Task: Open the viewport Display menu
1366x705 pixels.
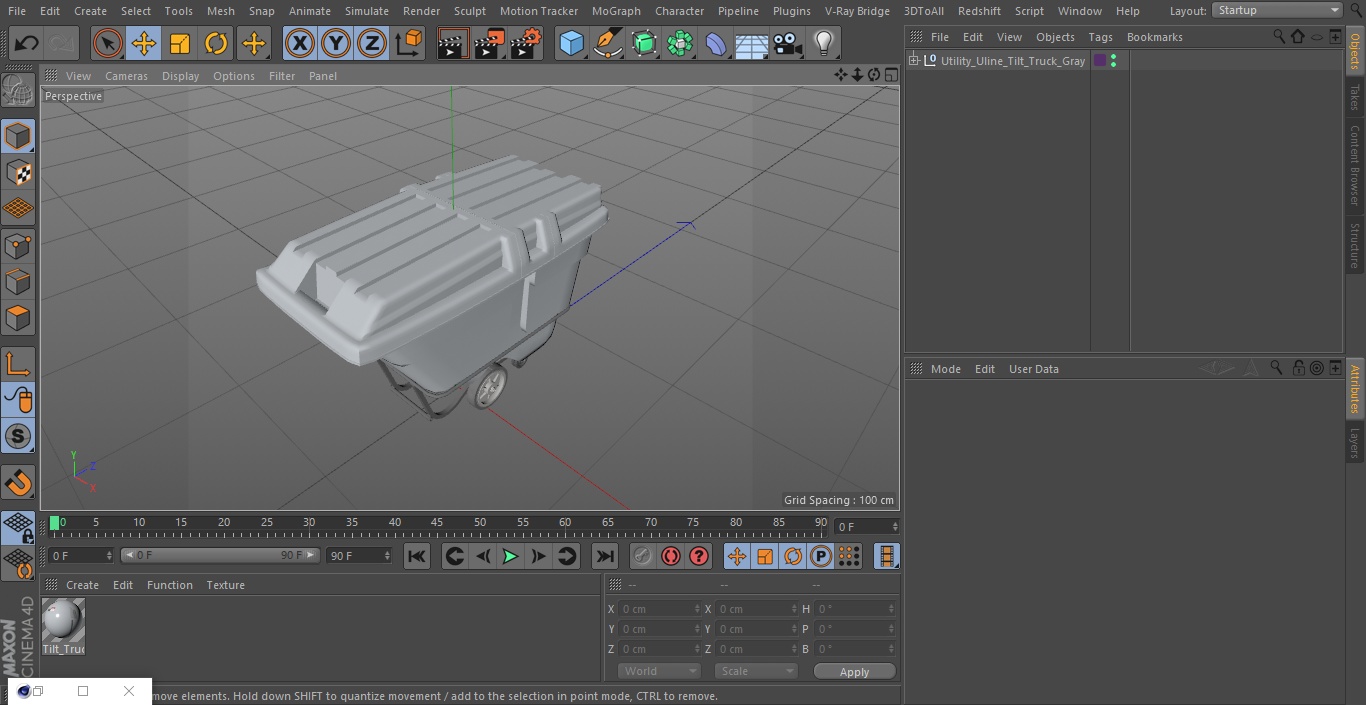Action: (180, 76)
